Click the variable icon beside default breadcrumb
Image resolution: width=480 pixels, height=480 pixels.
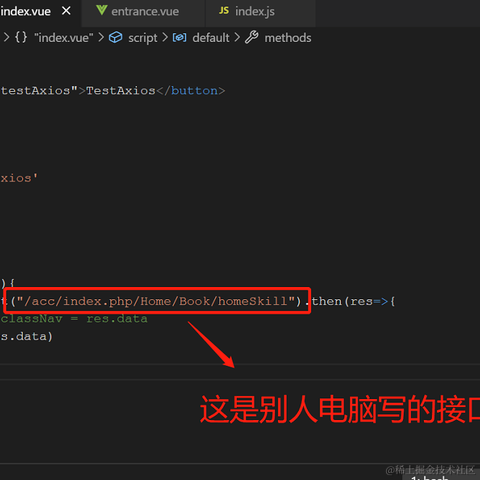point(180,38)
